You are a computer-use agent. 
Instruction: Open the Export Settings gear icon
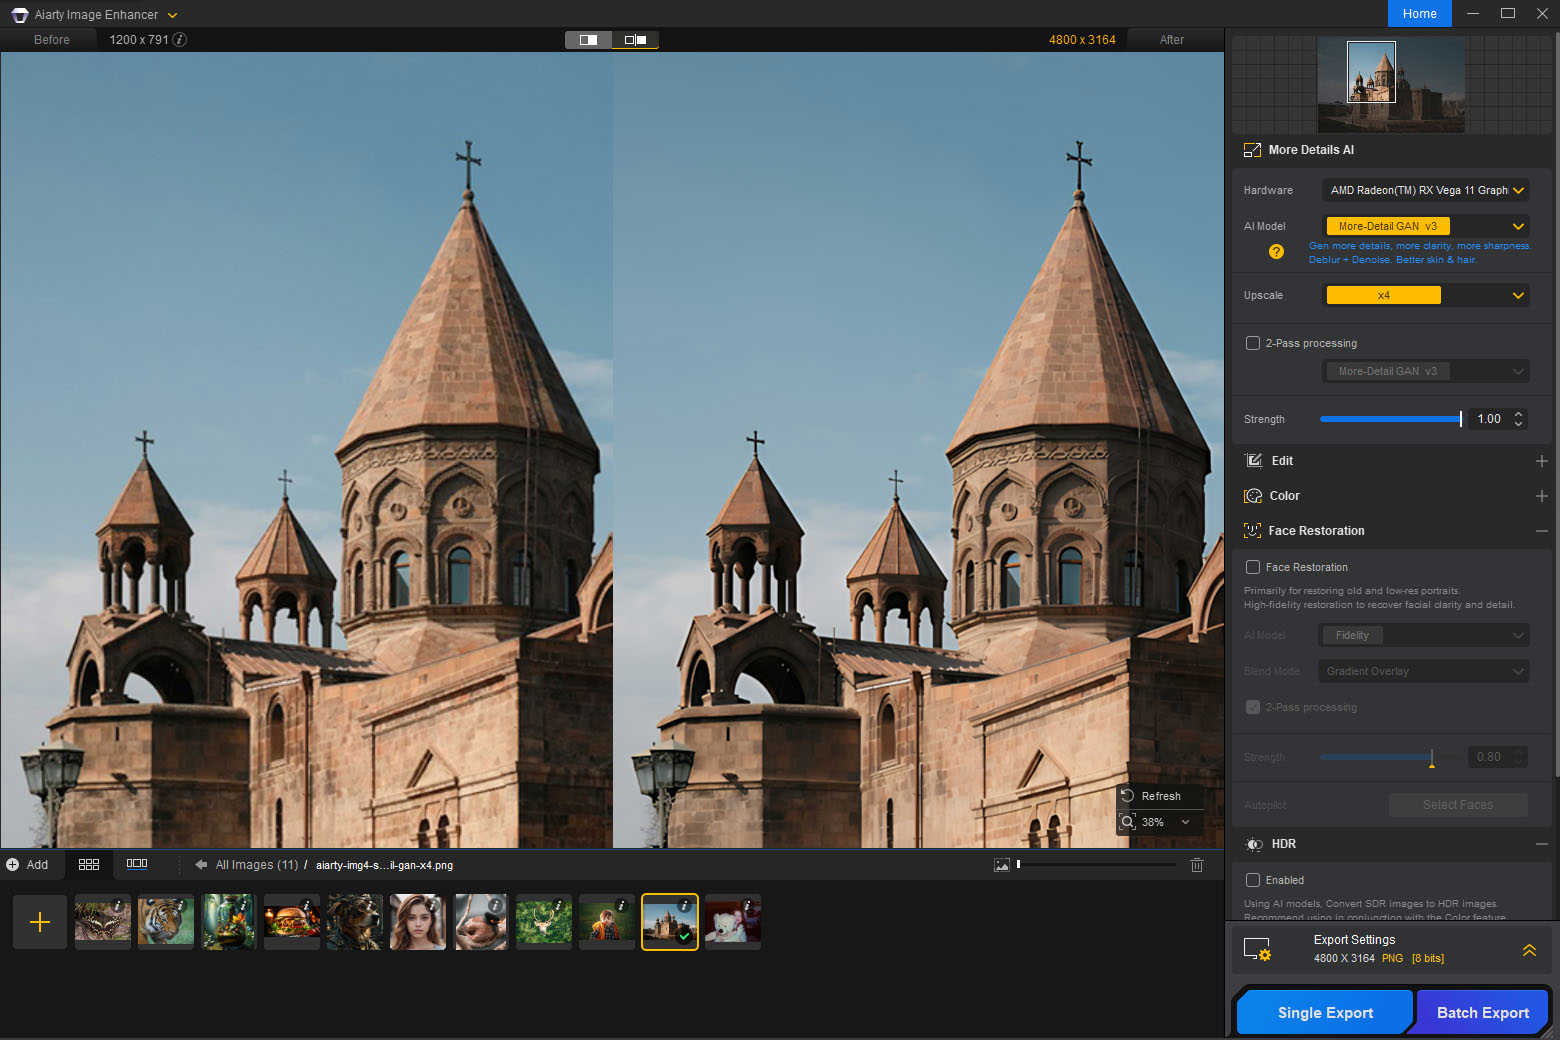pyautogui.click(x=1257, y=949)
